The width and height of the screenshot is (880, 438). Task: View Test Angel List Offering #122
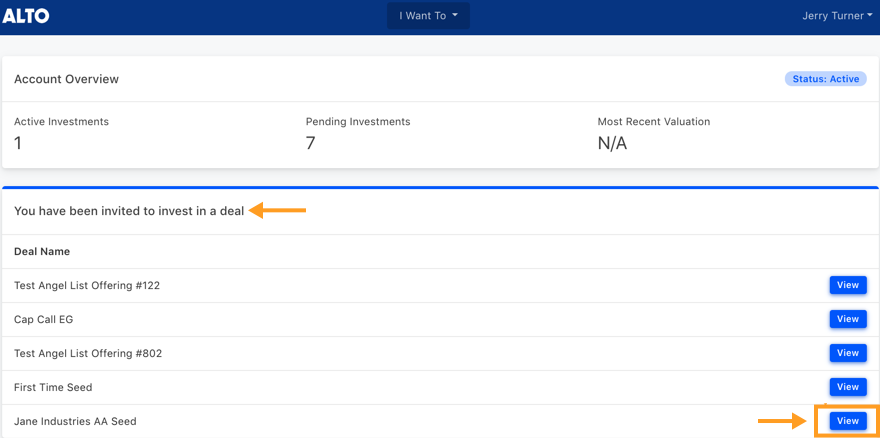coord(848,285)
